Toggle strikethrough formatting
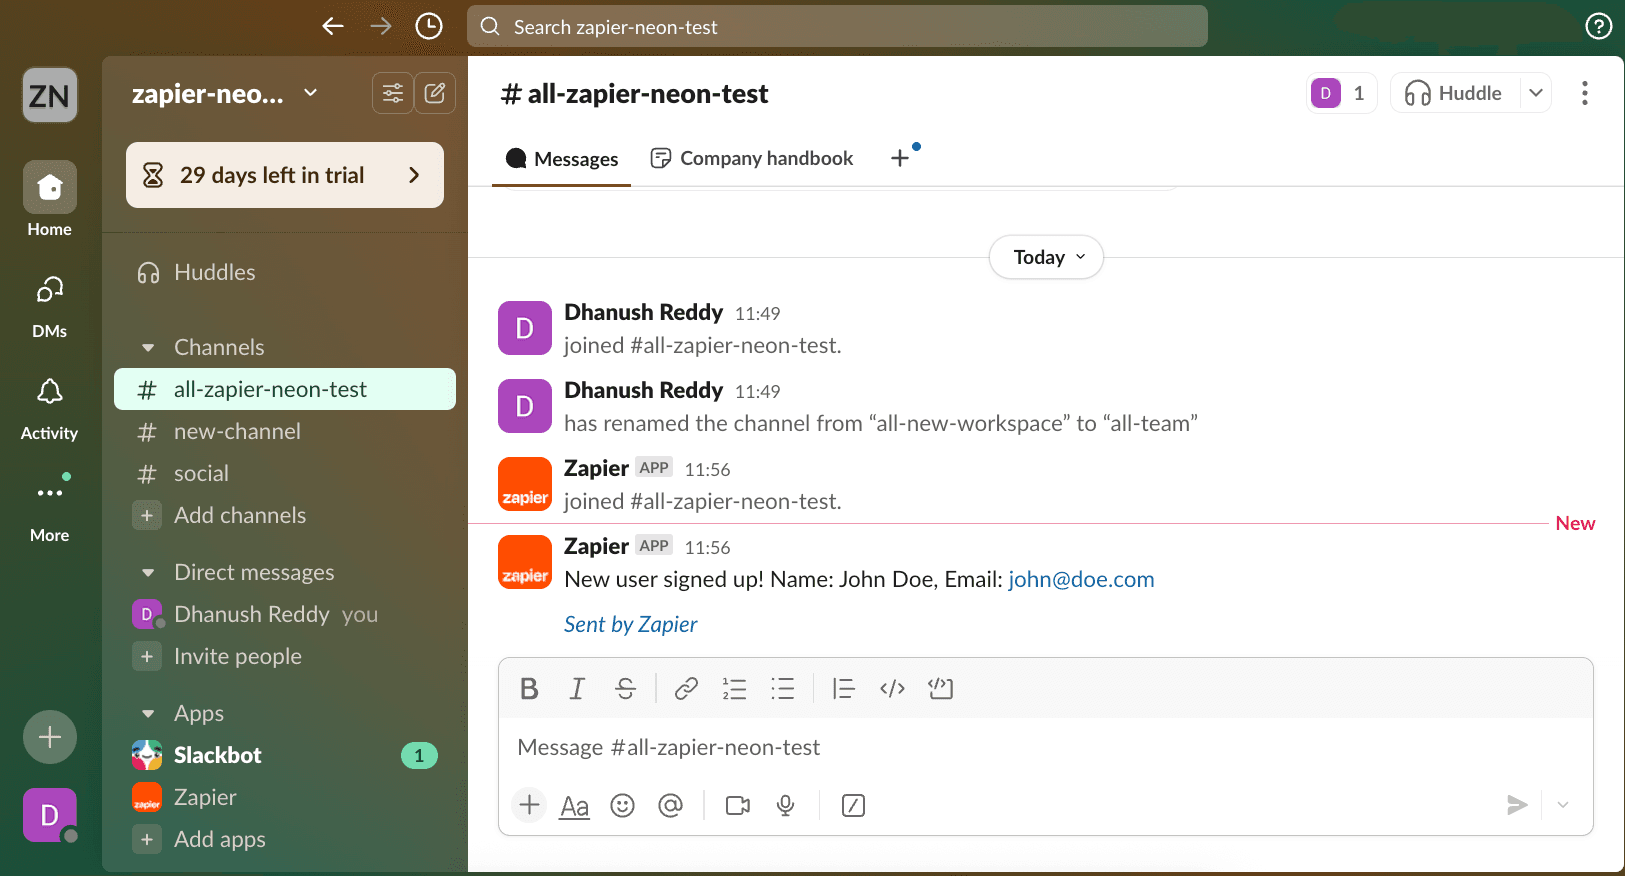The width and height of the screenshot is (1625, 876). pyautogui.click(x=625, y=688)
